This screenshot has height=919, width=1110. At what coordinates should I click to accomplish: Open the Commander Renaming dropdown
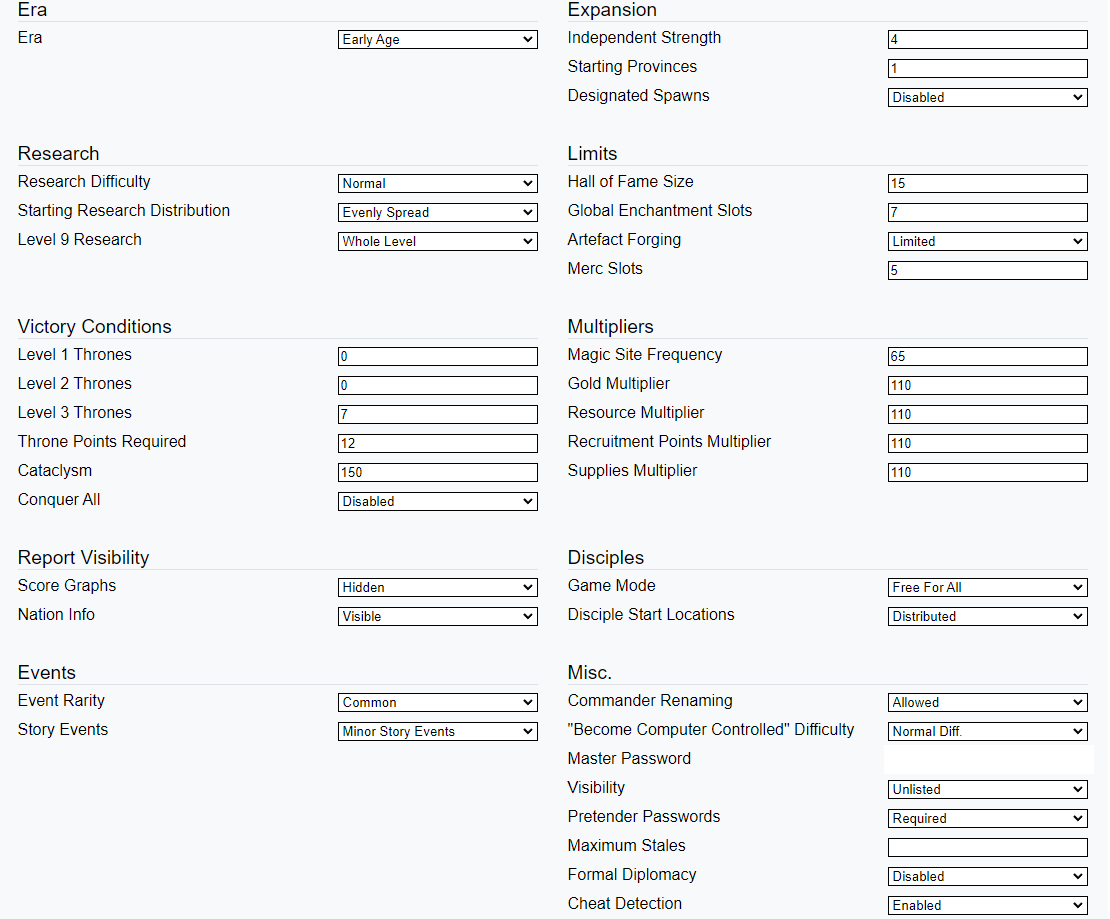point(988,702)
